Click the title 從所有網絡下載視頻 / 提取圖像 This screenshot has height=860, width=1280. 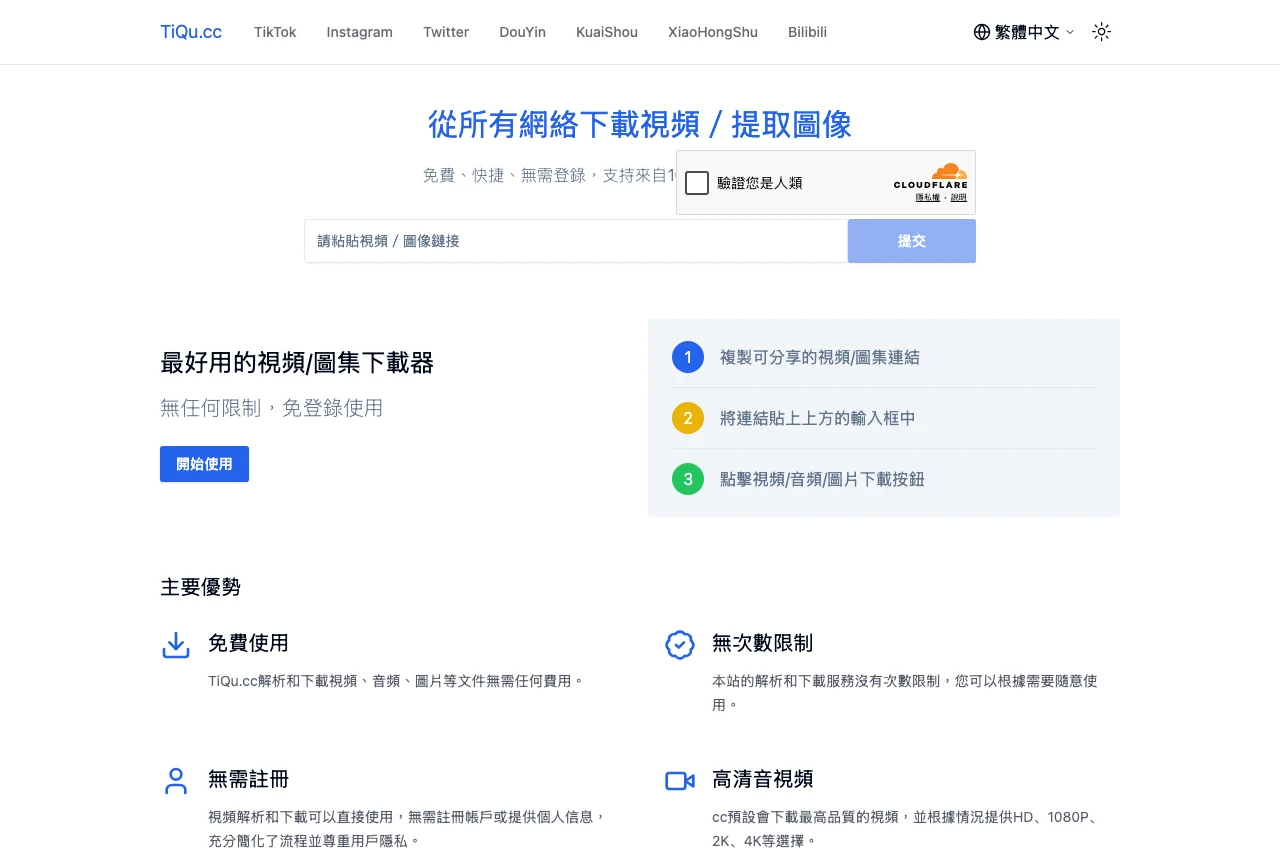click(640, 125)
